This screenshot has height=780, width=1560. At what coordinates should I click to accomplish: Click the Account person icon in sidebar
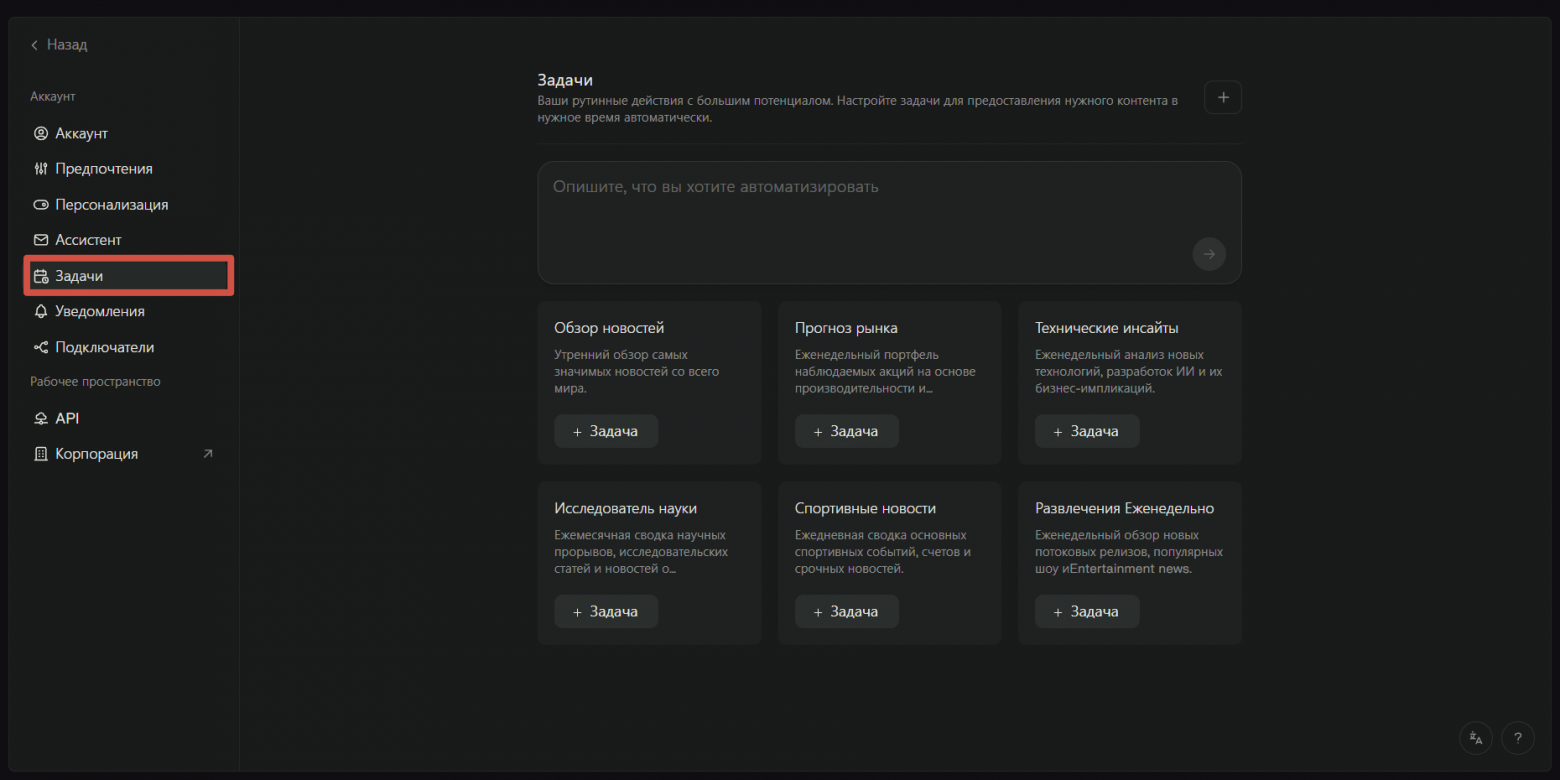41,133
